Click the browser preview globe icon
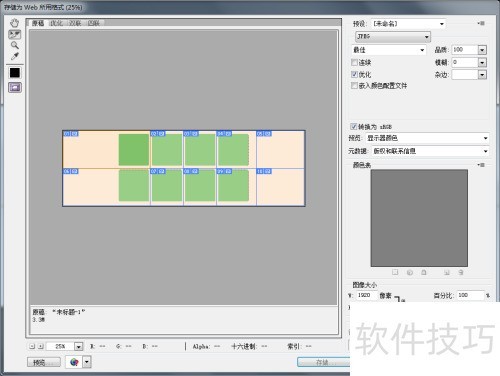 74,362
